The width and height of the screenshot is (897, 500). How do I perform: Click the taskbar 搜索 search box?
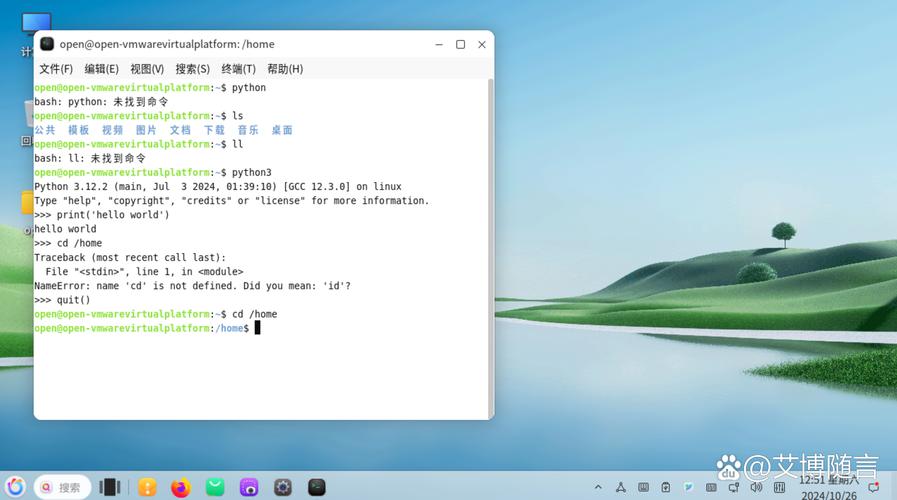click(63, 487)
